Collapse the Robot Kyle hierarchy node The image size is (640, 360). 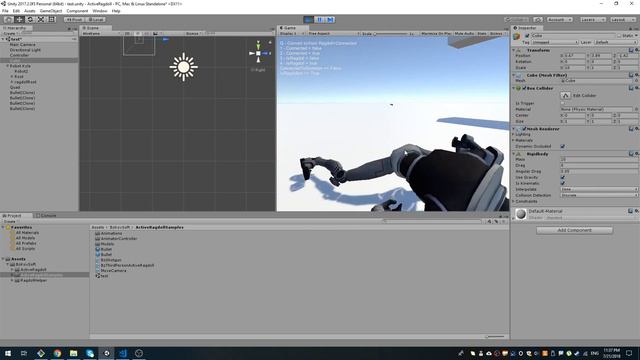click(7, 66)
